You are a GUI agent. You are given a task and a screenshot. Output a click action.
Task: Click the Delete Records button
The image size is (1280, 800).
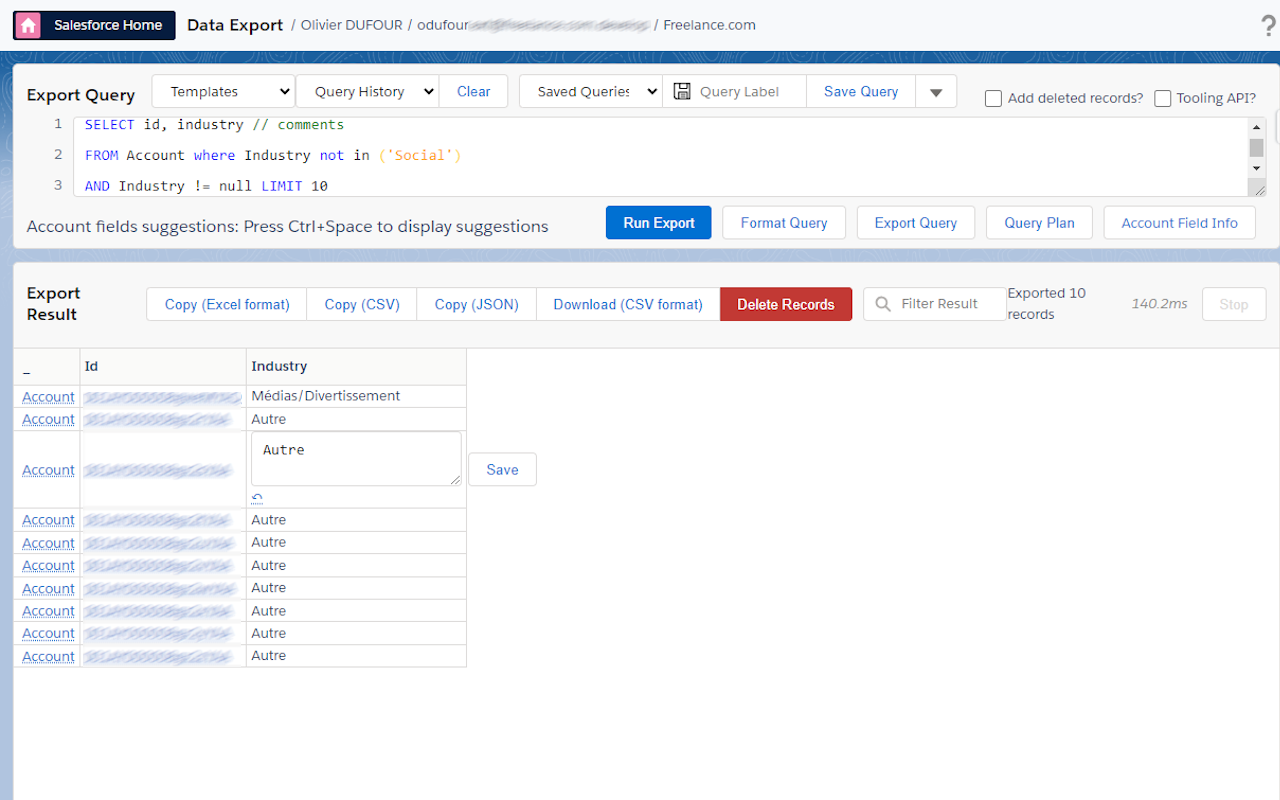[x=786, y=303]
